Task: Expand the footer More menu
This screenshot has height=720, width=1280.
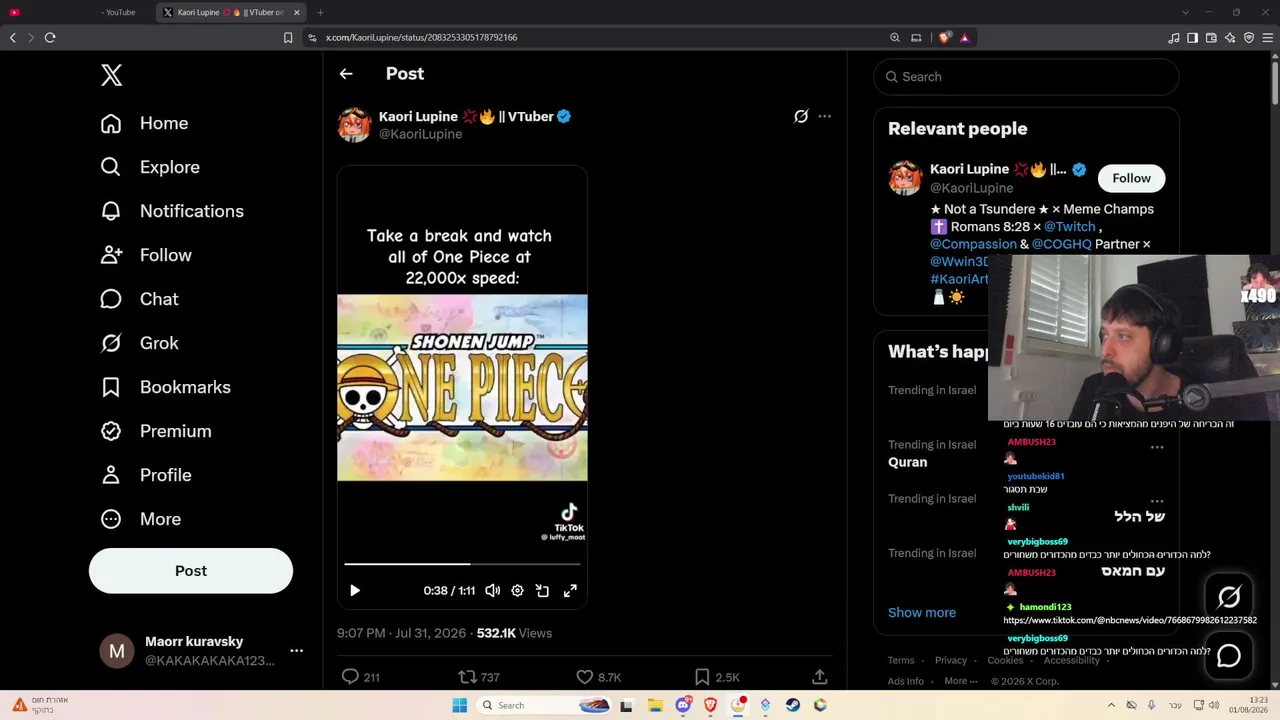Action: pos(961,681)
